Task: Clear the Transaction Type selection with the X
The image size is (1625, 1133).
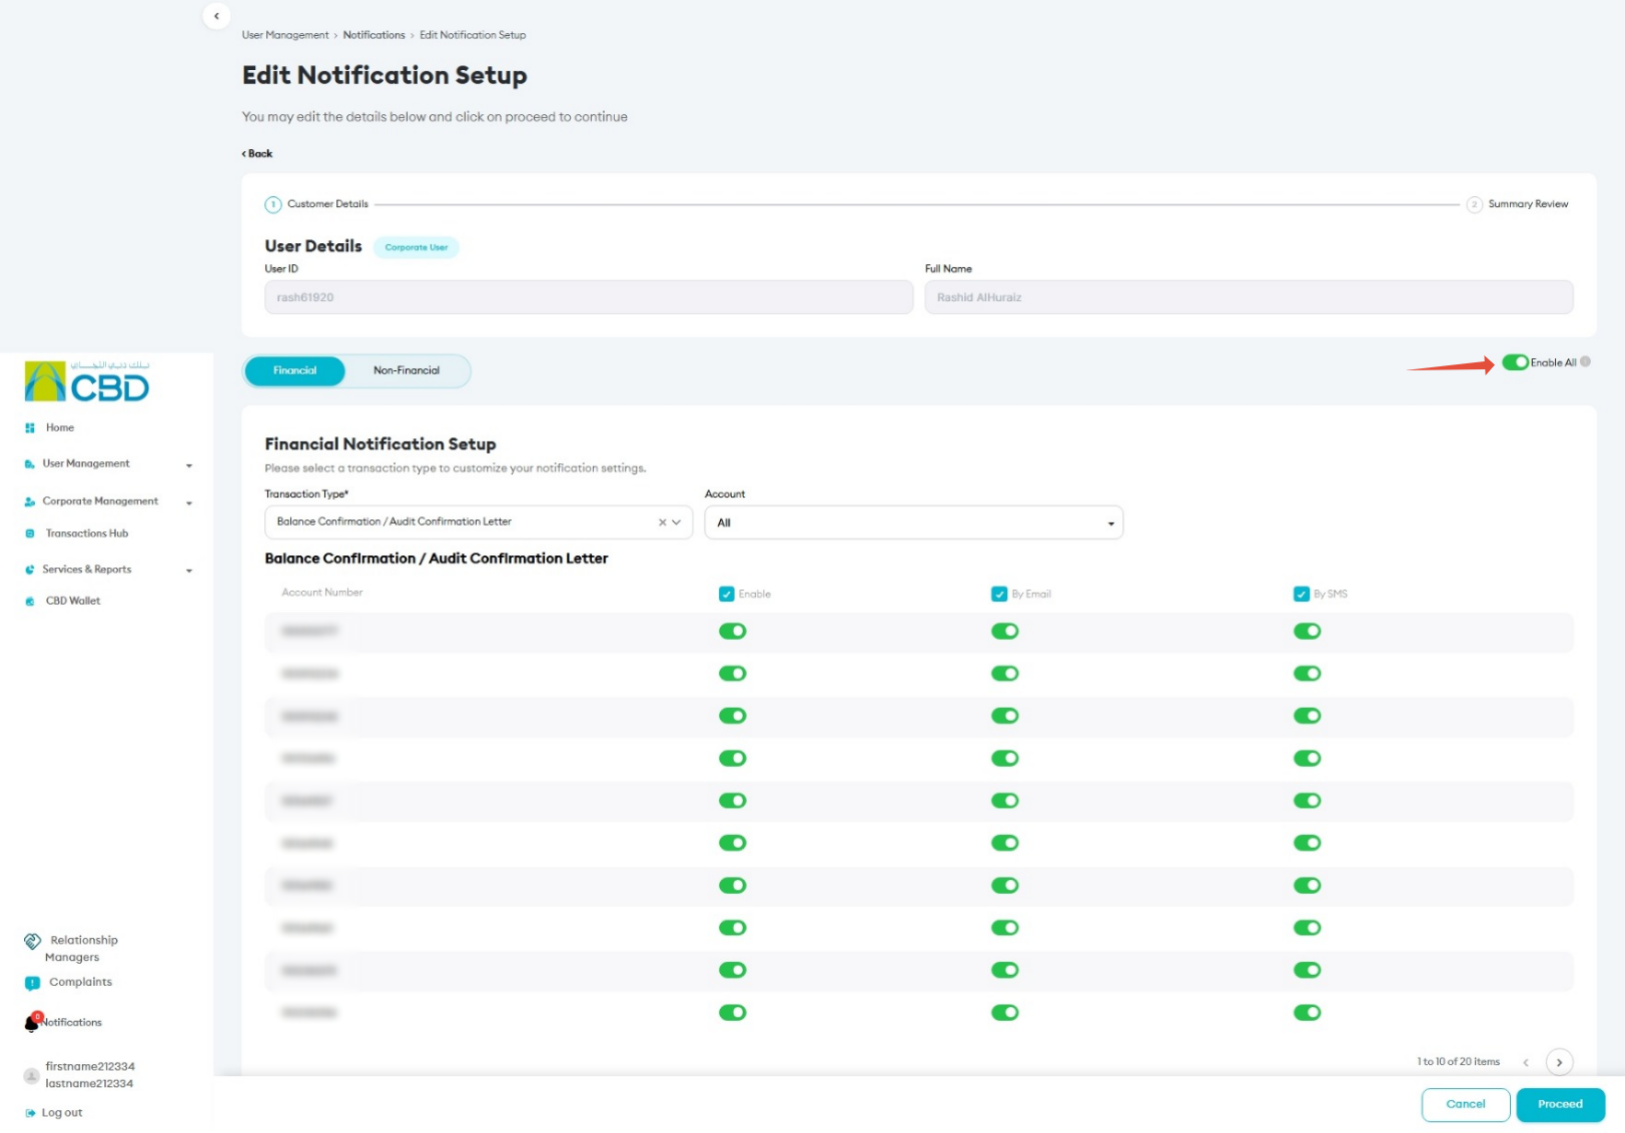Action: coord(662,522)
